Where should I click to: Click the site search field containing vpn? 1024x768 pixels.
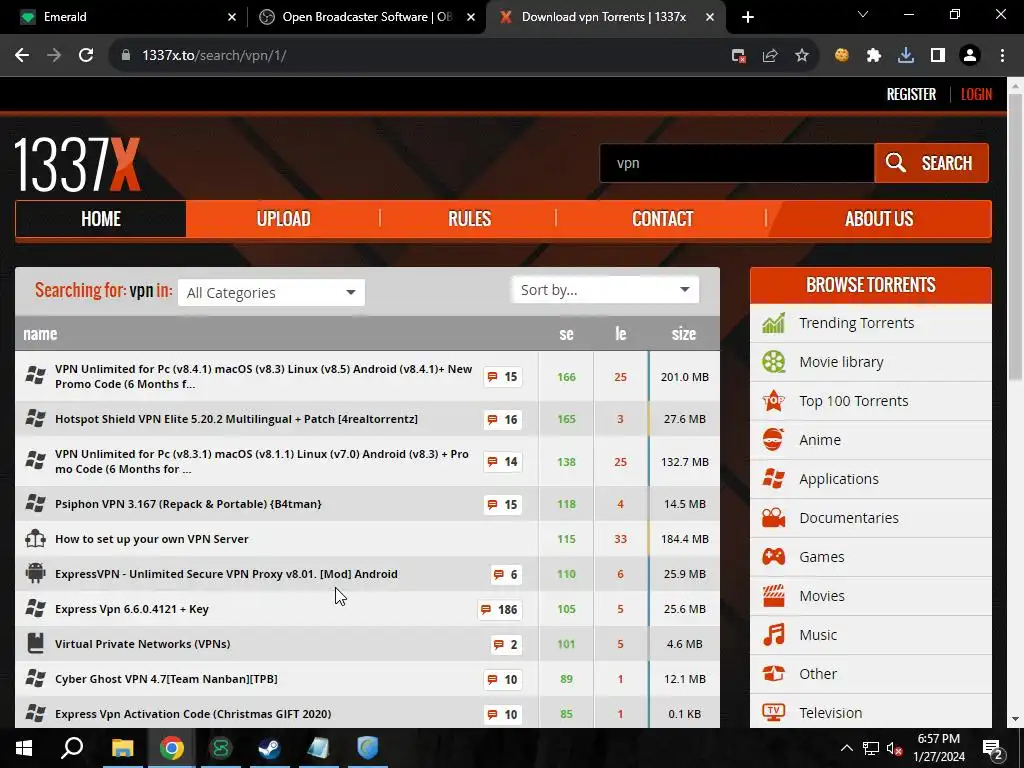[x=737, y=163]
